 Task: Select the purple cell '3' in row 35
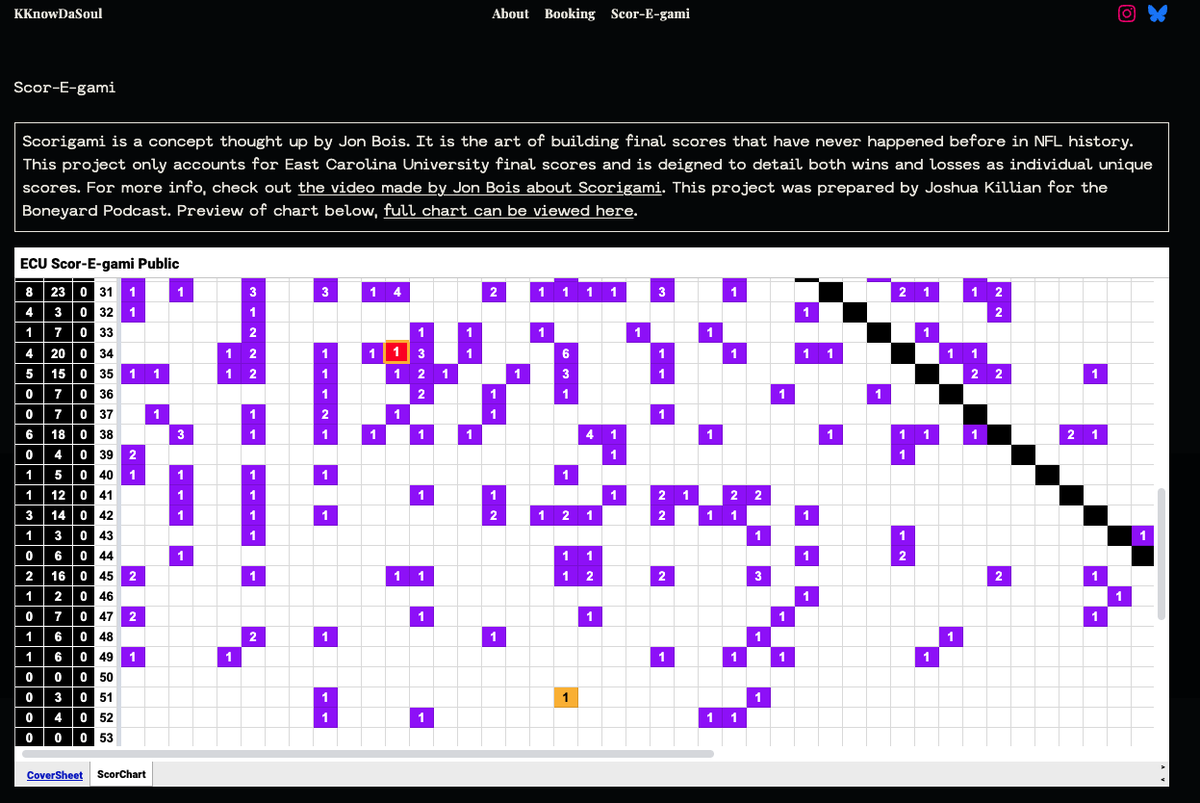(x=566, y=373)
